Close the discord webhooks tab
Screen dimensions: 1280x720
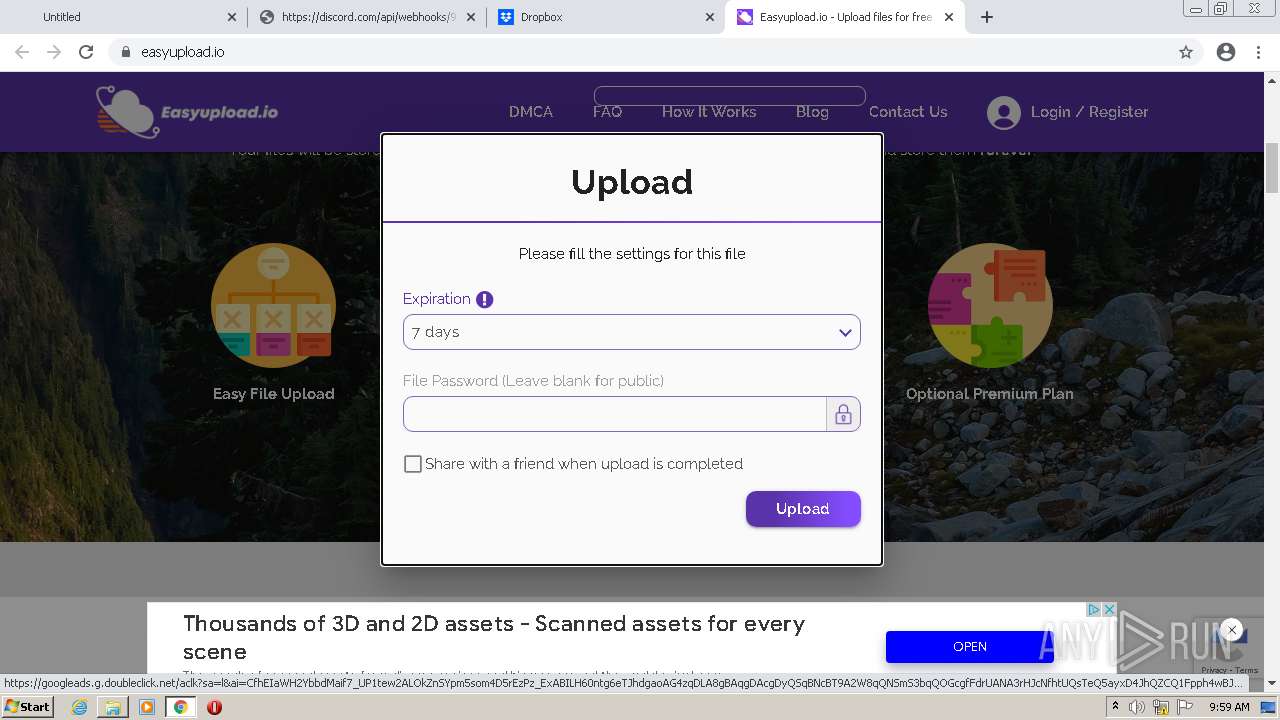[x=471, y=17]
